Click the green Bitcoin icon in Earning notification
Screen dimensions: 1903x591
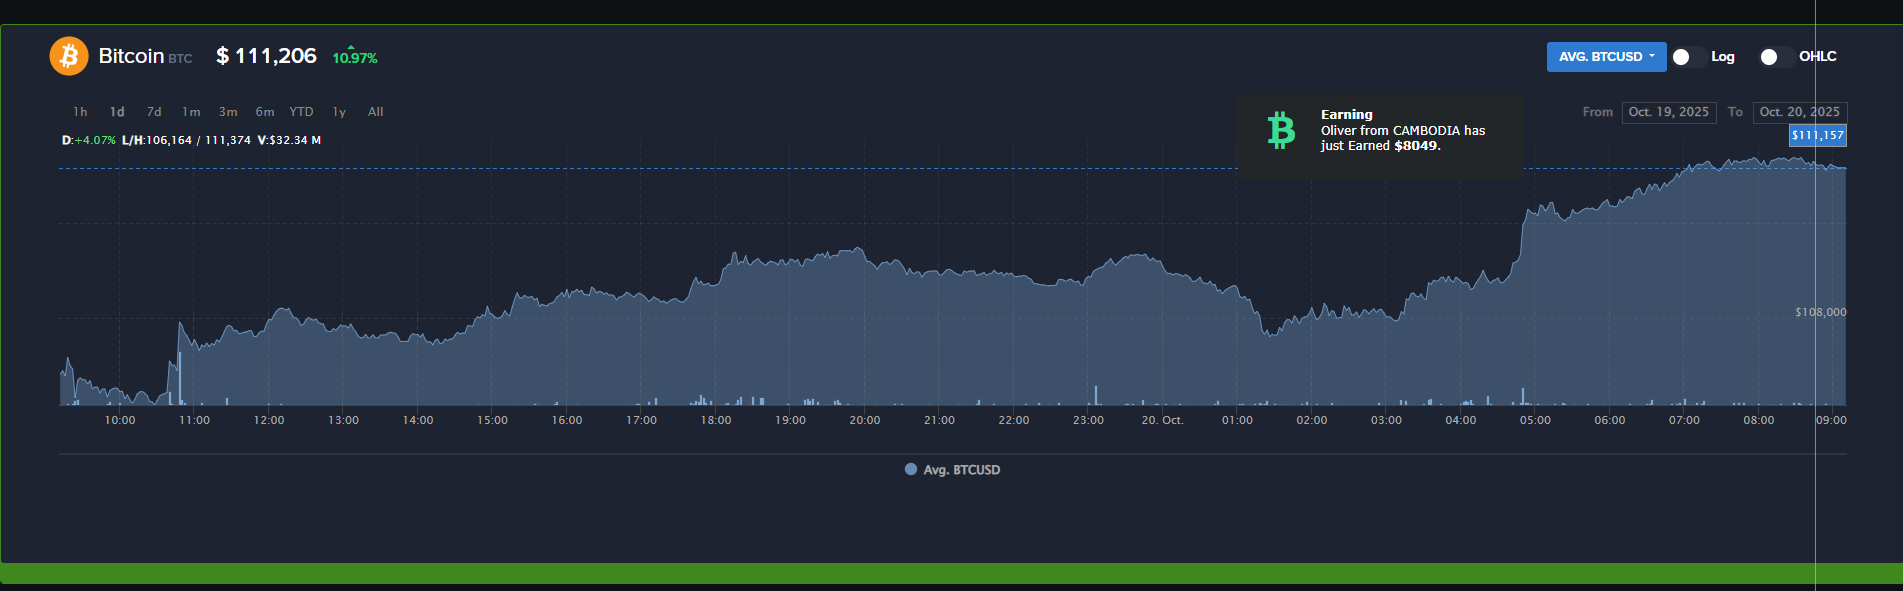(1281, 131)
